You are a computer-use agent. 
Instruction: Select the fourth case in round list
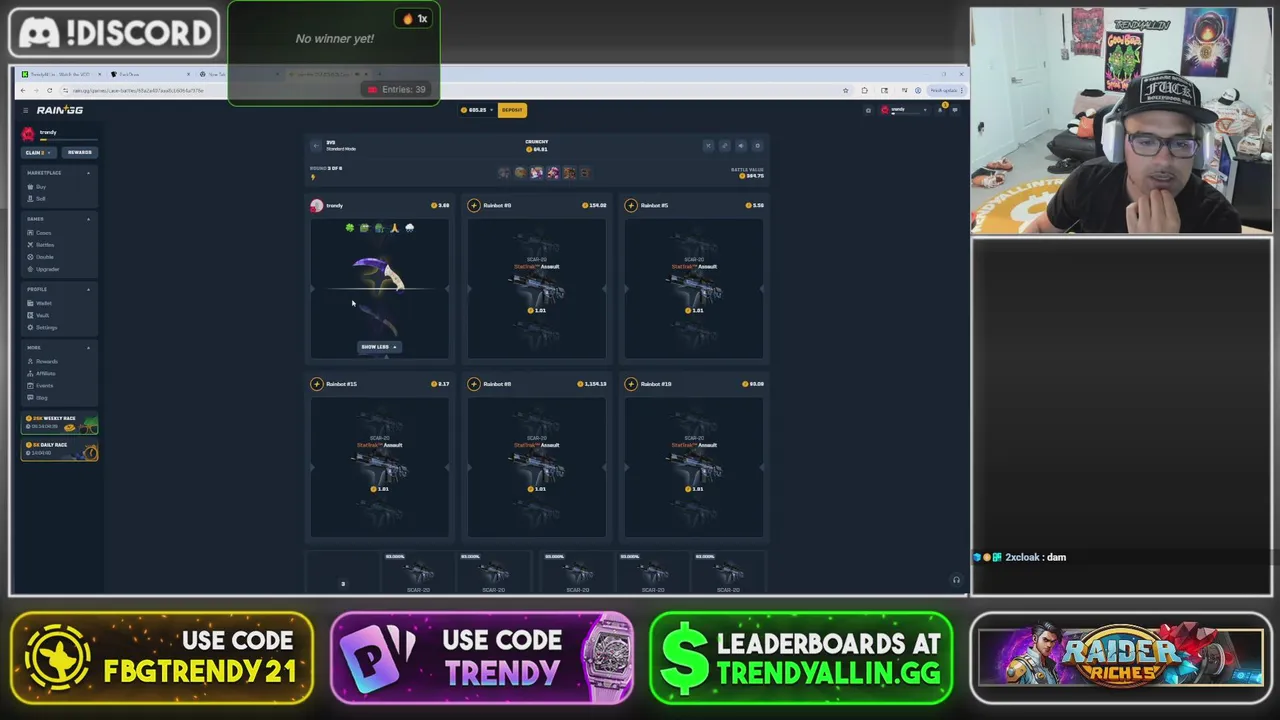tap(553, 173)
